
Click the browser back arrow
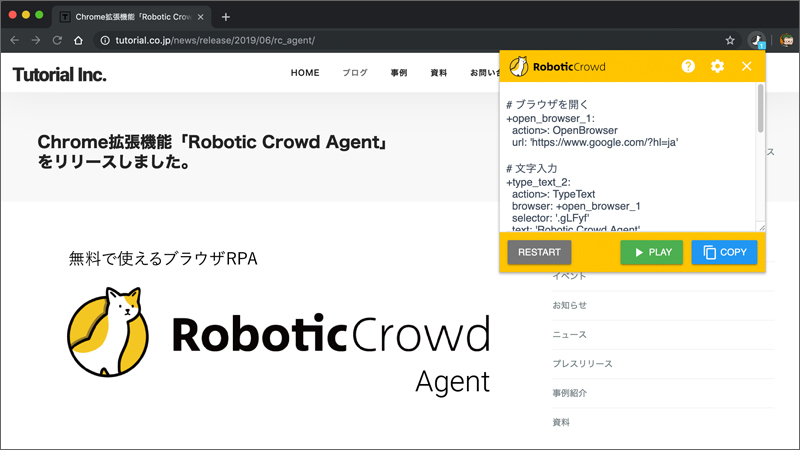pos(14,40)
